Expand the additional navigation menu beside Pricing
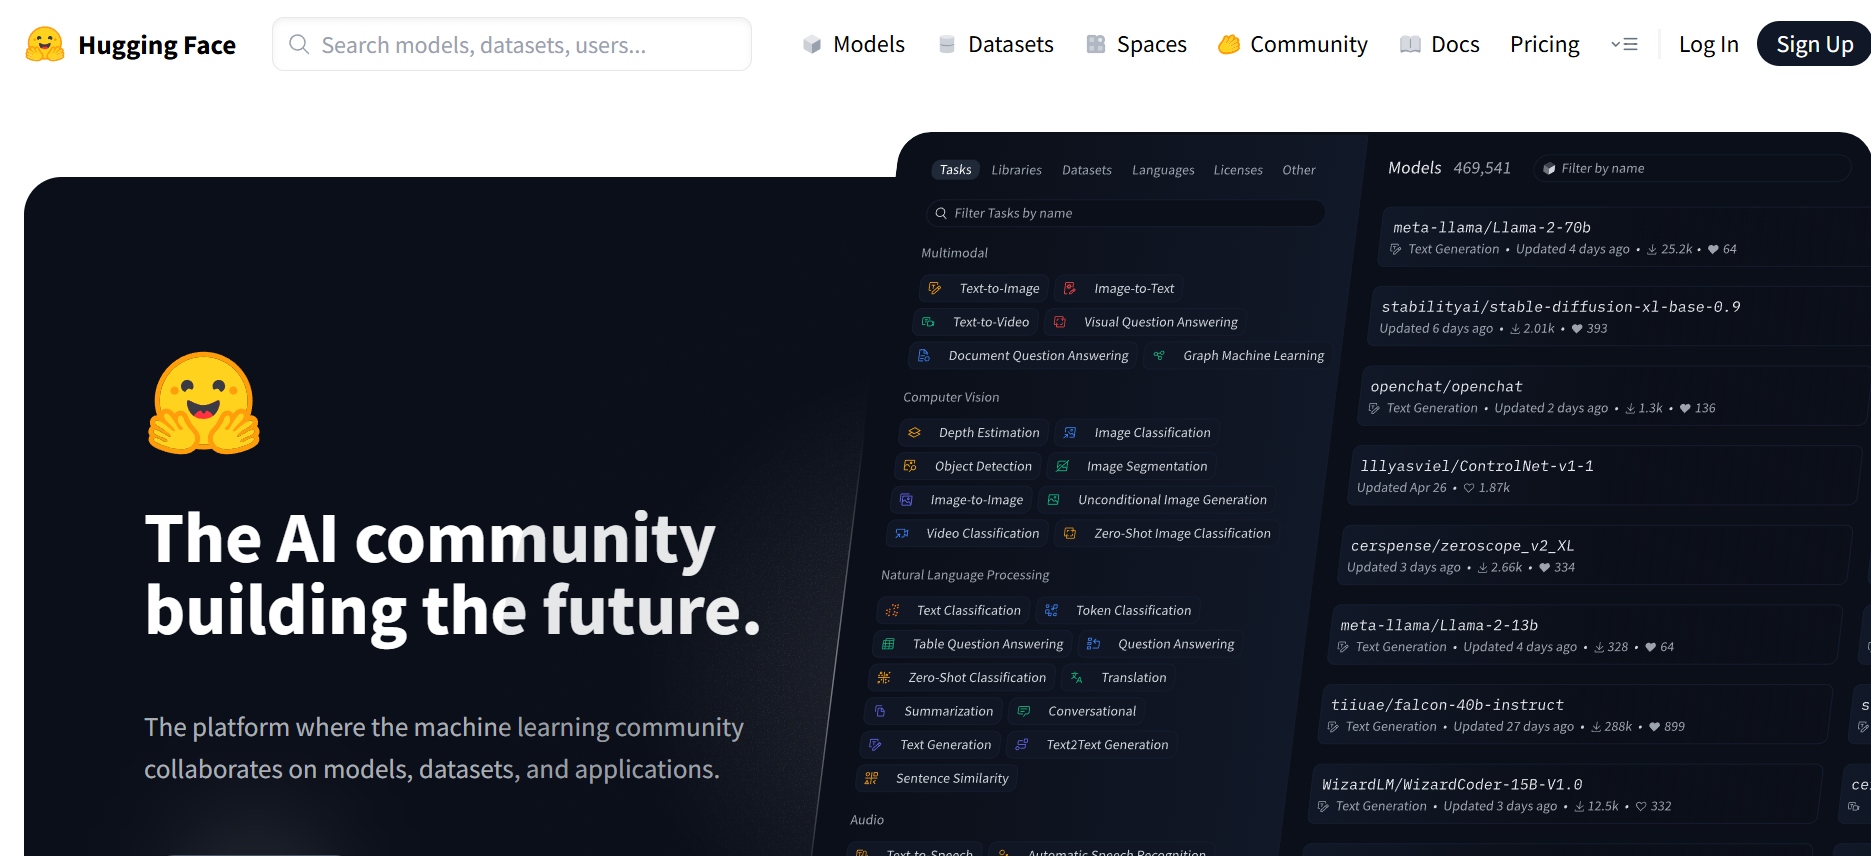Screen dimensions: 1871x856 1624,44
